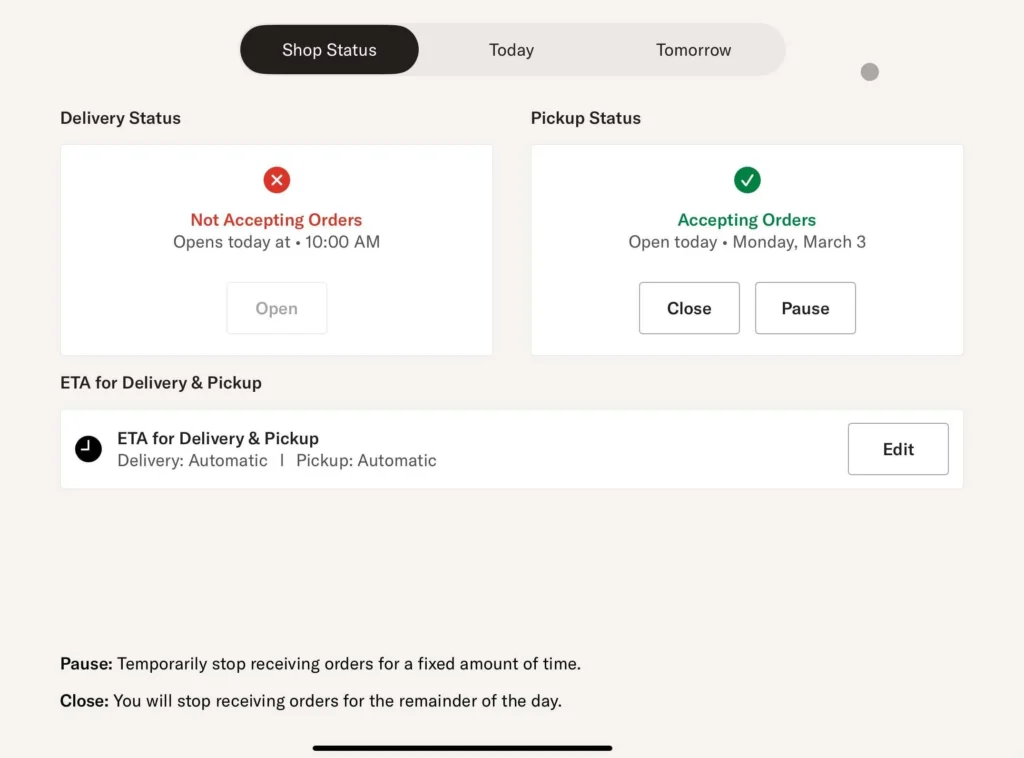
Task: Click the green checkmark pickup status icon
Action: pos(747,180)
